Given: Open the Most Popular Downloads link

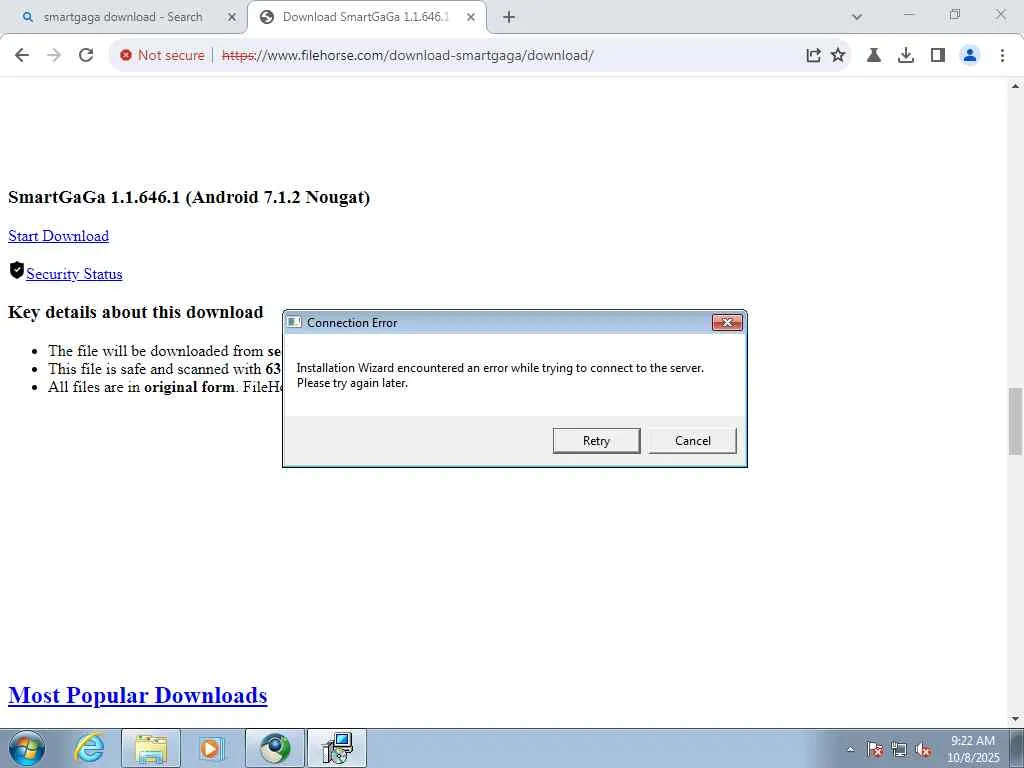Looking at the screenshot, I should pyautogui.click(x=138, y=696).
